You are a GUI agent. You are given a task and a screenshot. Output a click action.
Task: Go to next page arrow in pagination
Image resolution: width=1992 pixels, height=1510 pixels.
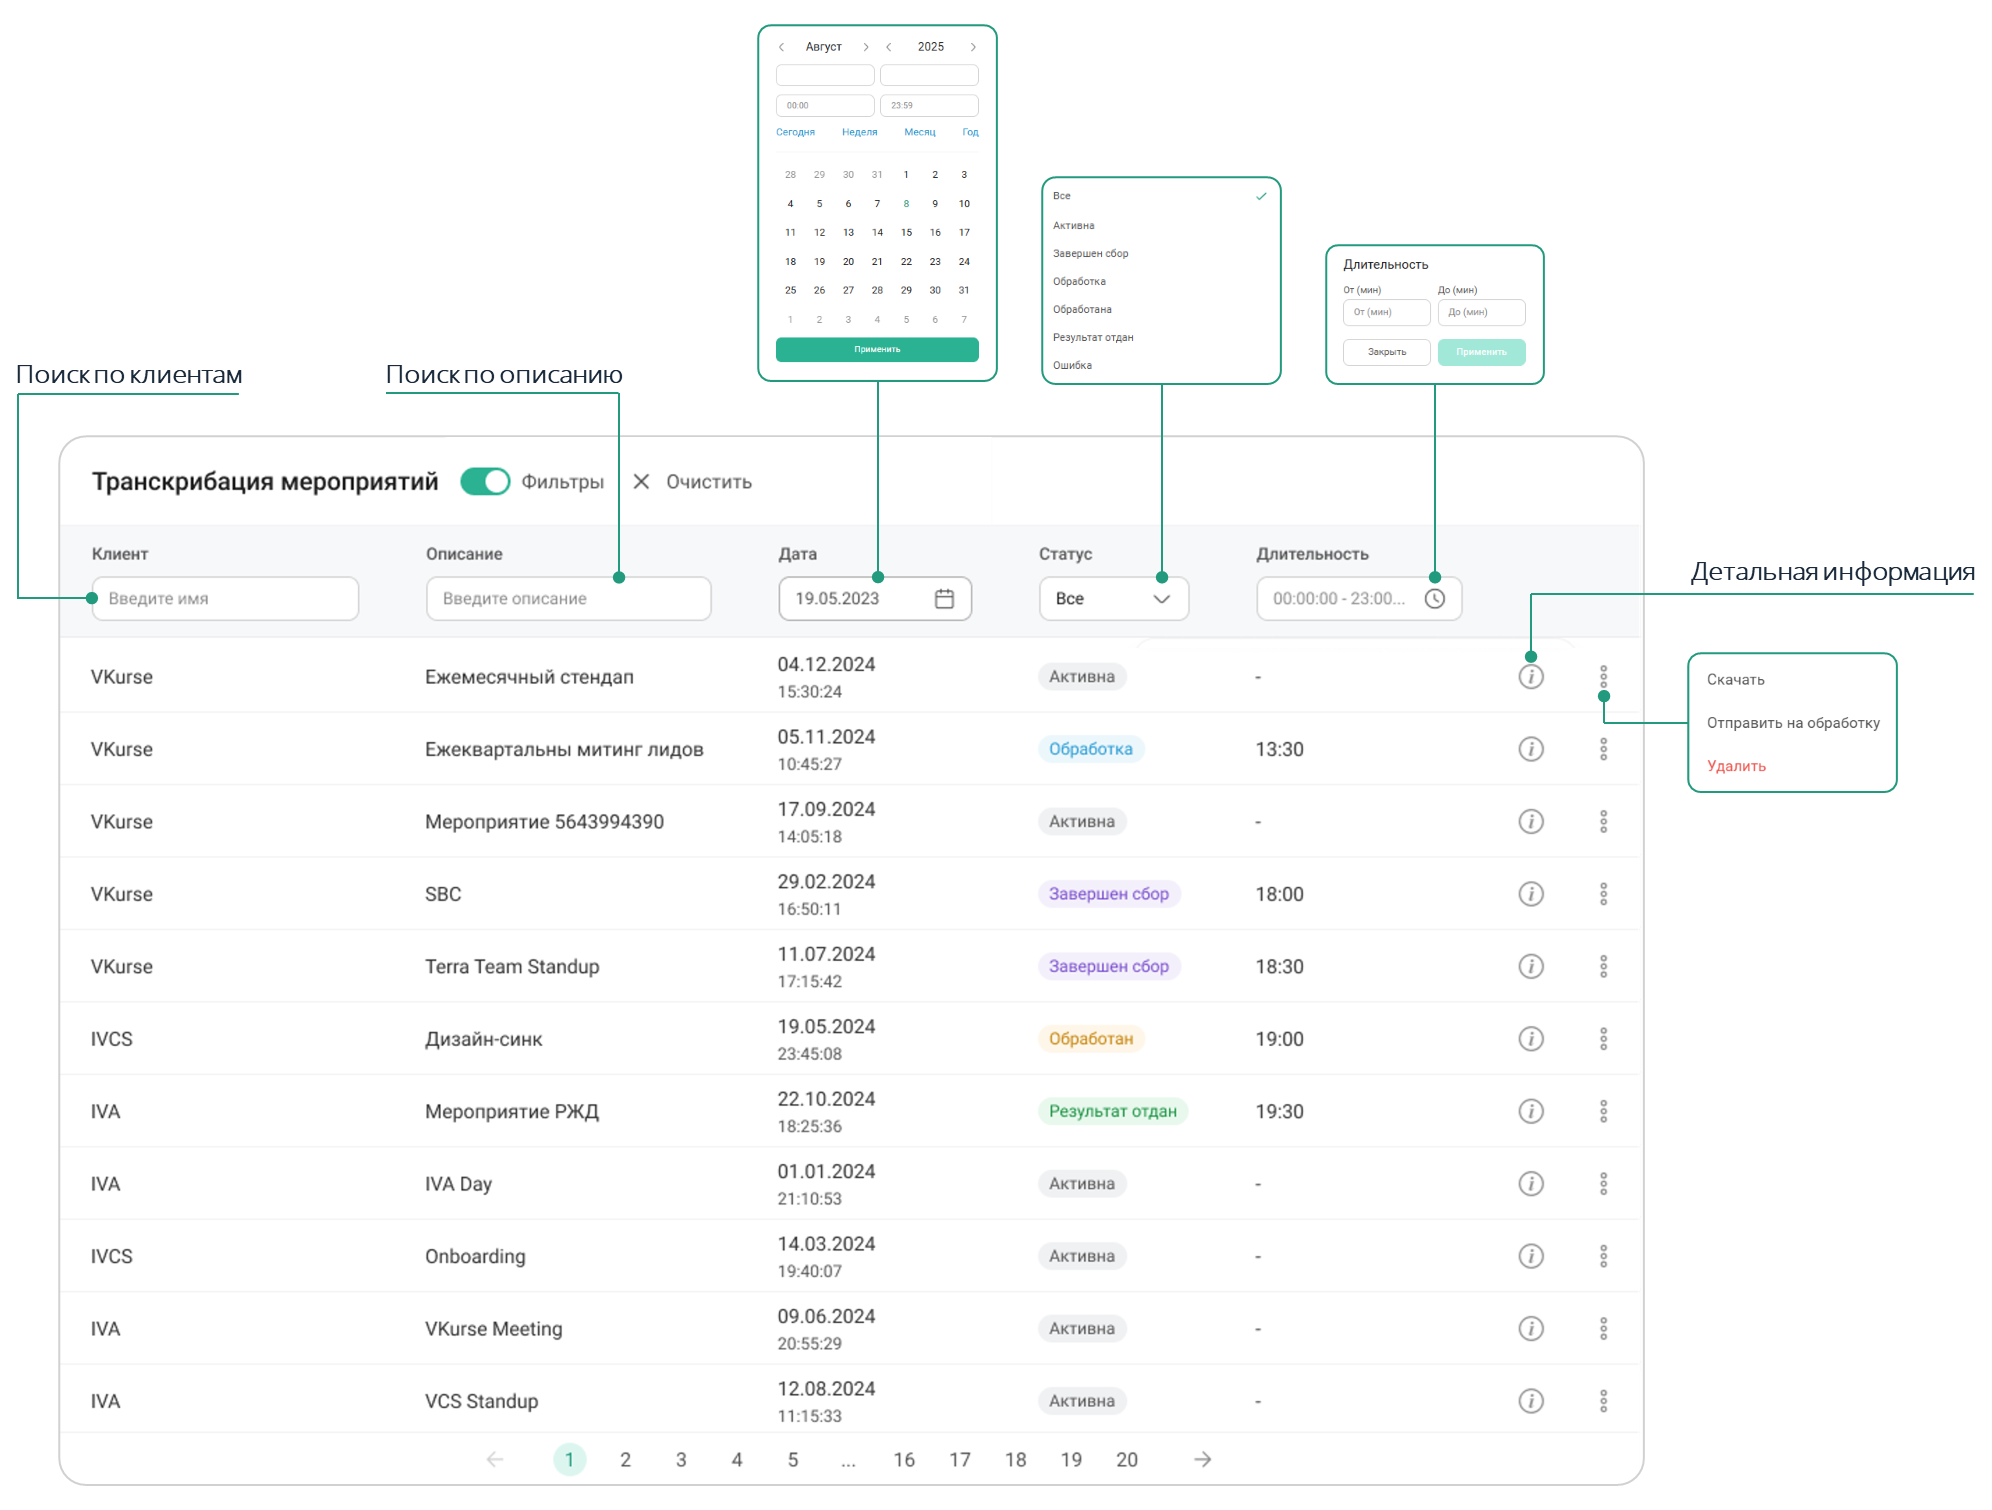pyautogui.click(x=1202, y=1460)
